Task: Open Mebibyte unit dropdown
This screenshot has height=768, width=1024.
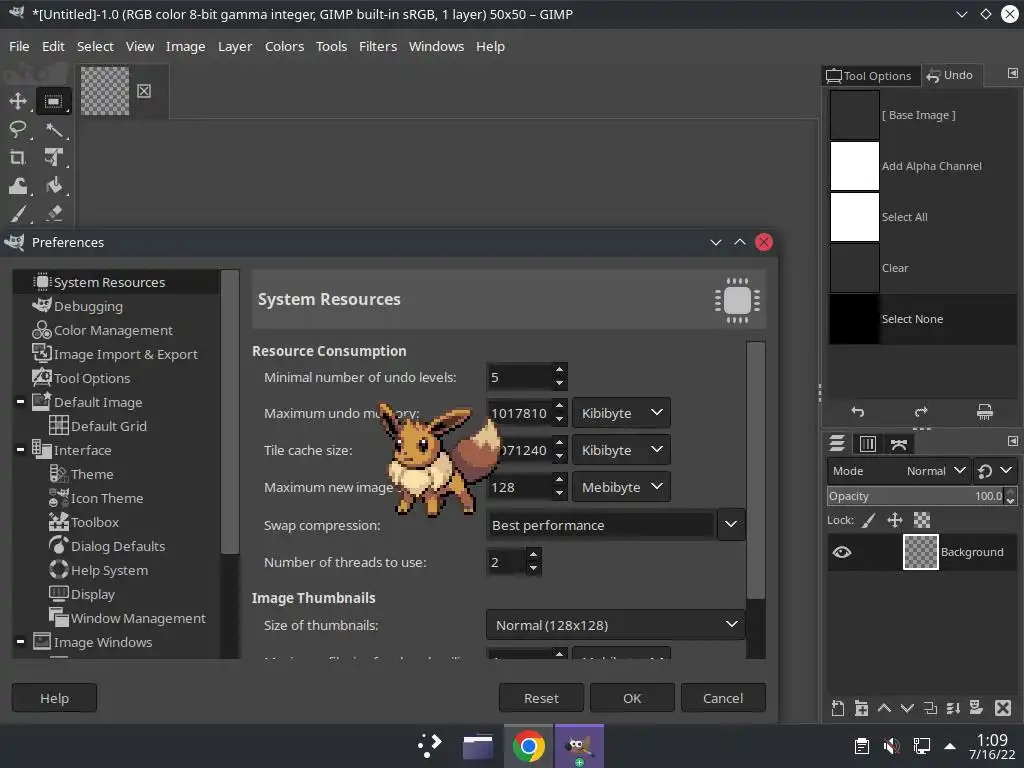Action: pos(621,487)
